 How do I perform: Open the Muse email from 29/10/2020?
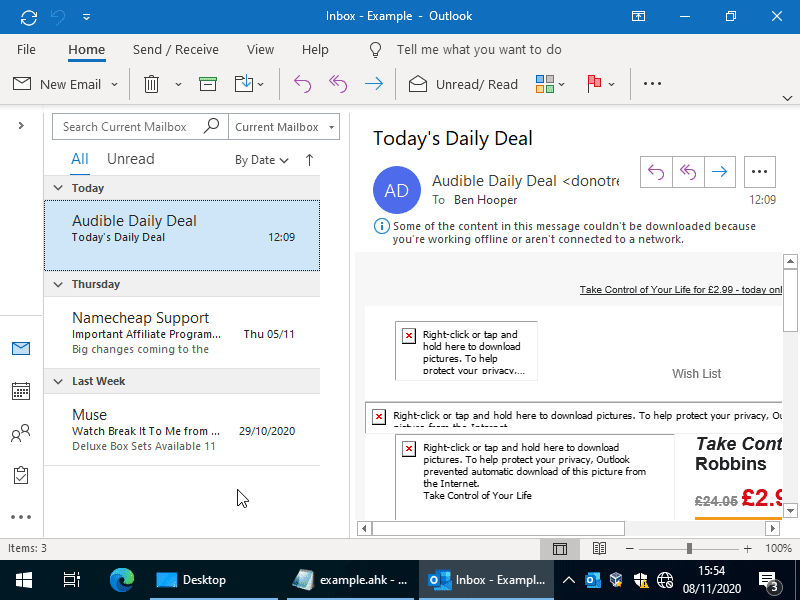(x=182, y=430)
